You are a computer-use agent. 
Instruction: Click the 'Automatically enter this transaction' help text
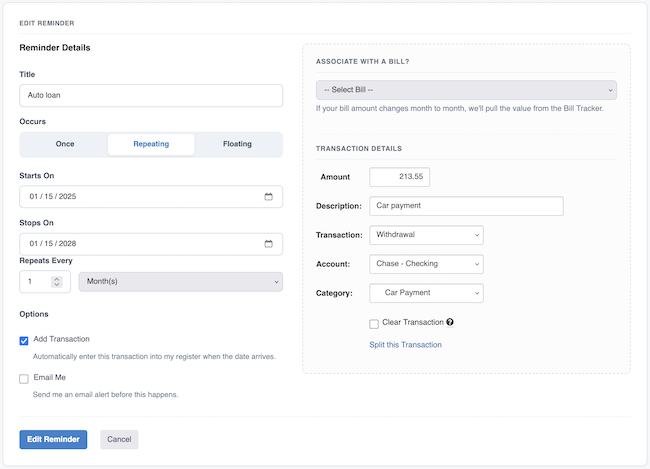154,357
